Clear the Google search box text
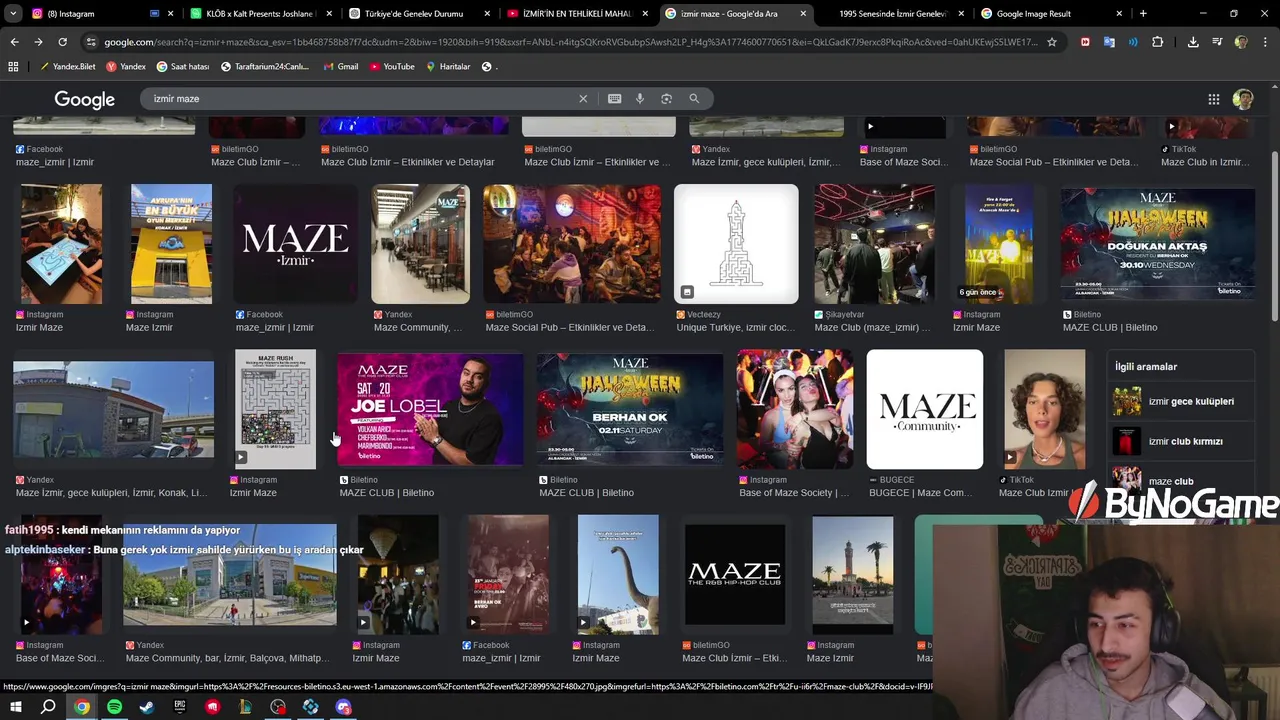 click(x=583, y=98)
